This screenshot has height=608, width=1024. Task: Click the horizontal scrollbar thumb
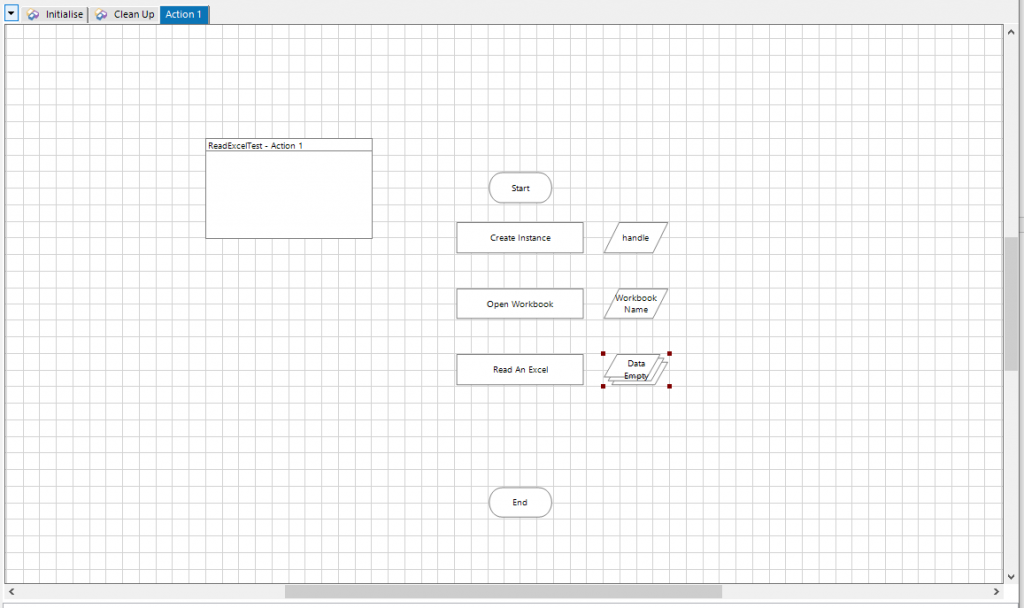point(503,592)
